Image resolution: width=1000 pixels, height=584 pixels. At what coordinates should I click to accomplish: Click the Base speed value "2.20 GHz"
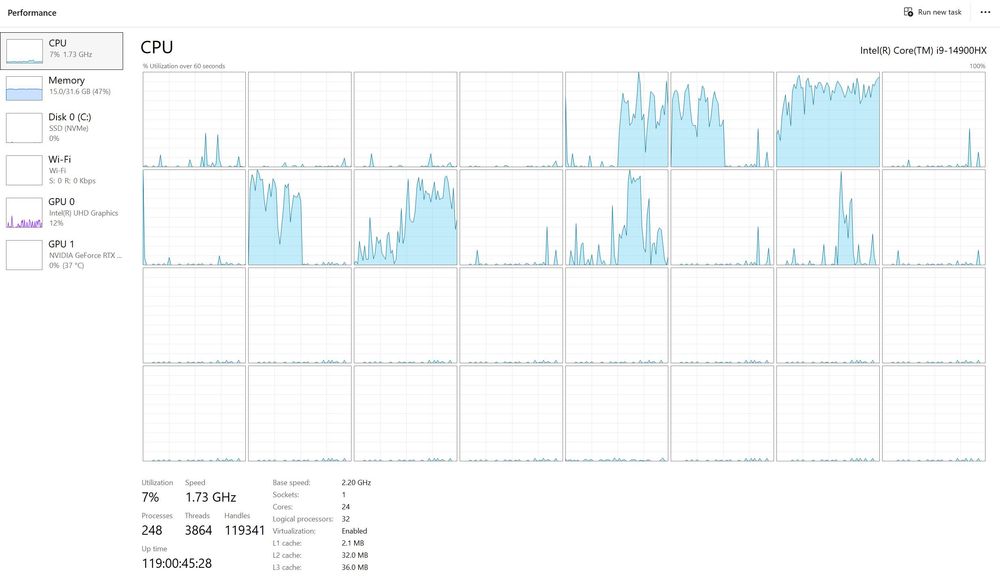[356, 483]
